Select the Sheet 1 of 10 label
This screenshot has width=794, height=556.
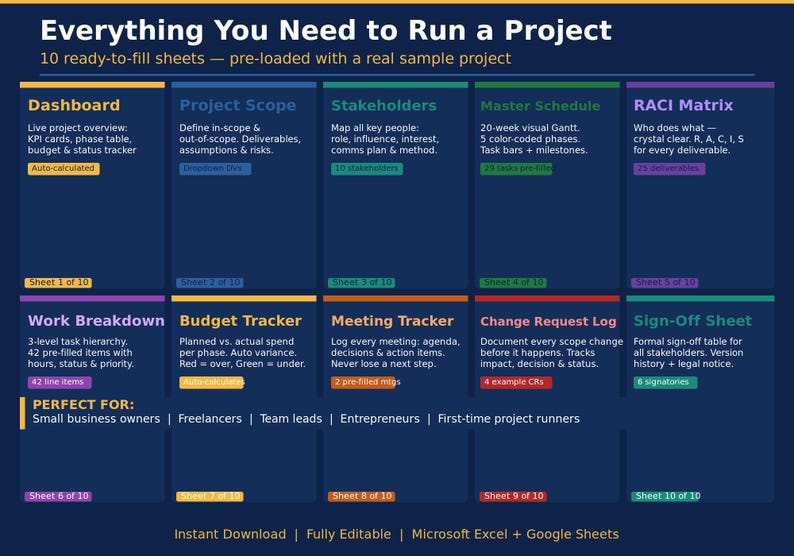58,283
